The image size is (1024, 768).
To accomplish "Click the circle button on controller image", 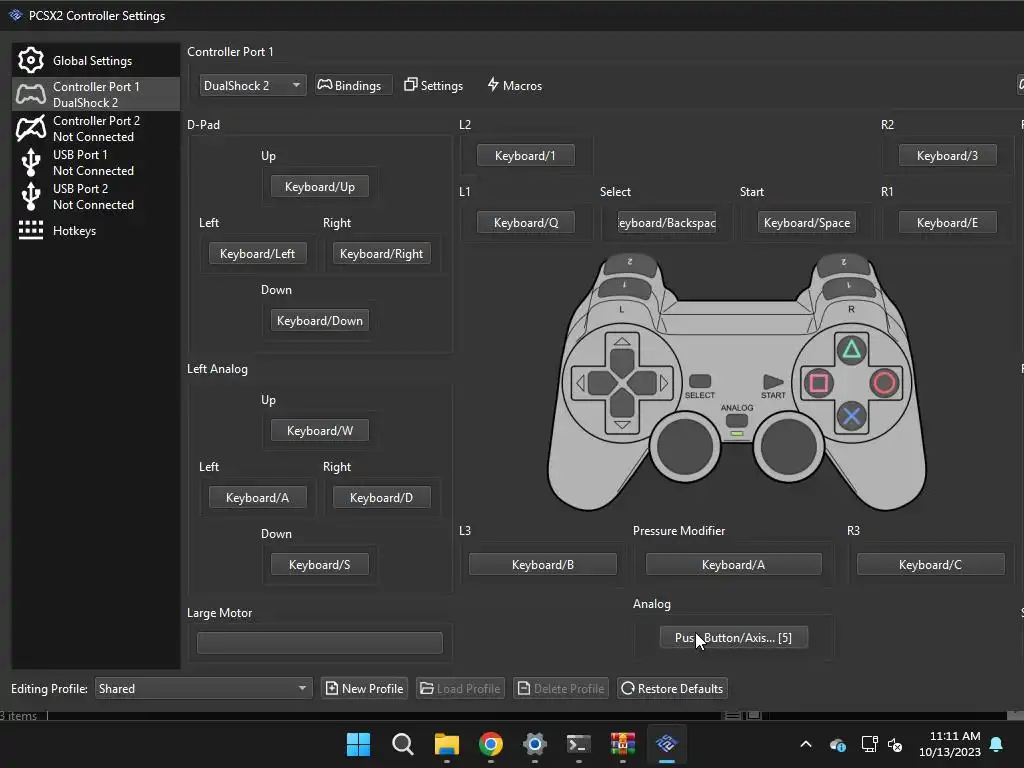I will coord(885,383).
